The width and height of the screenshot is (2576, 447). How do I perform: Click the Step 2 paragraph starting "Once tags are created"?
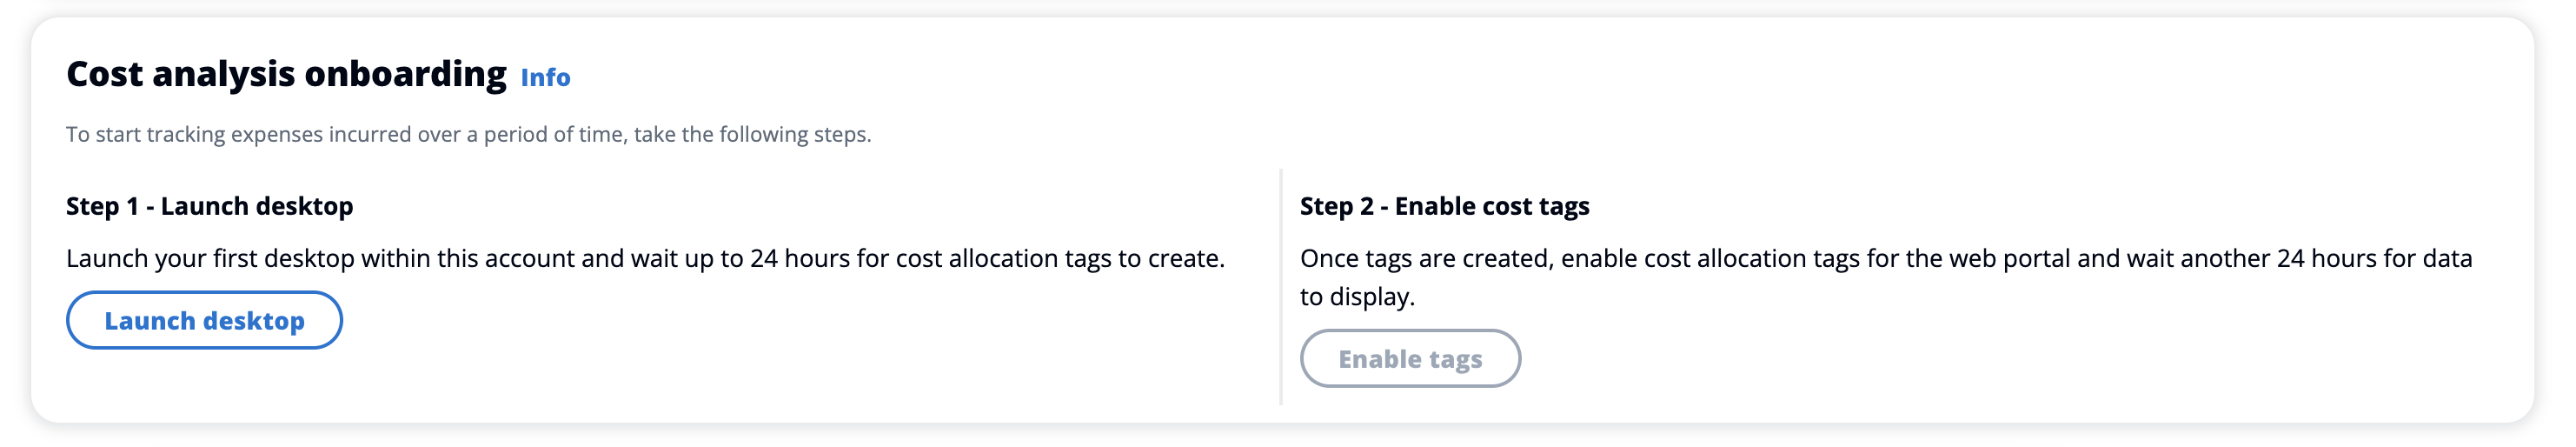(1885, 258)
